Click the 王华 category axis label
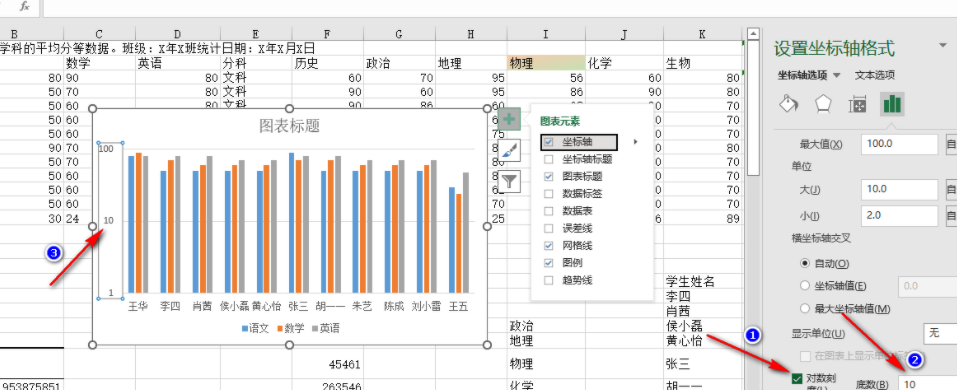Screen dimensions: 957x390 137,306
